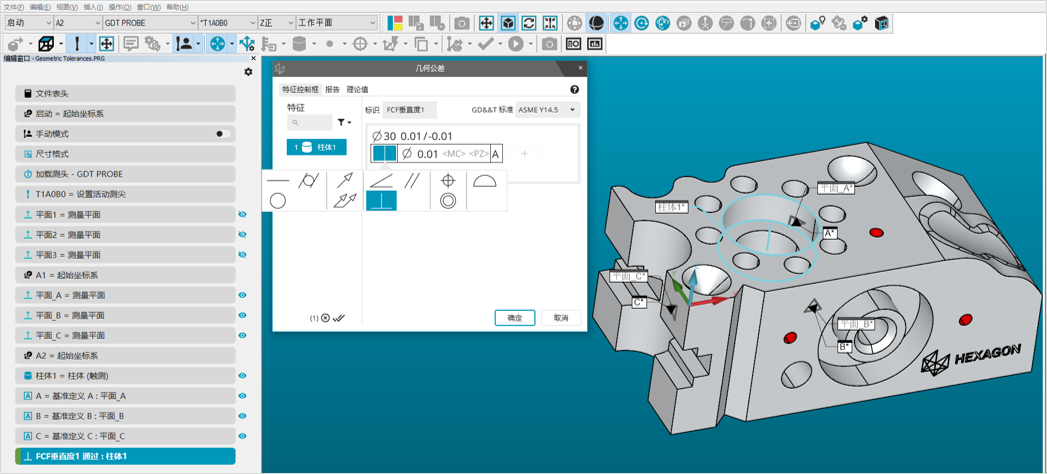Open the 插入 menu
Viewport: 1047px width, 474px height.
[x=92, y=7]
